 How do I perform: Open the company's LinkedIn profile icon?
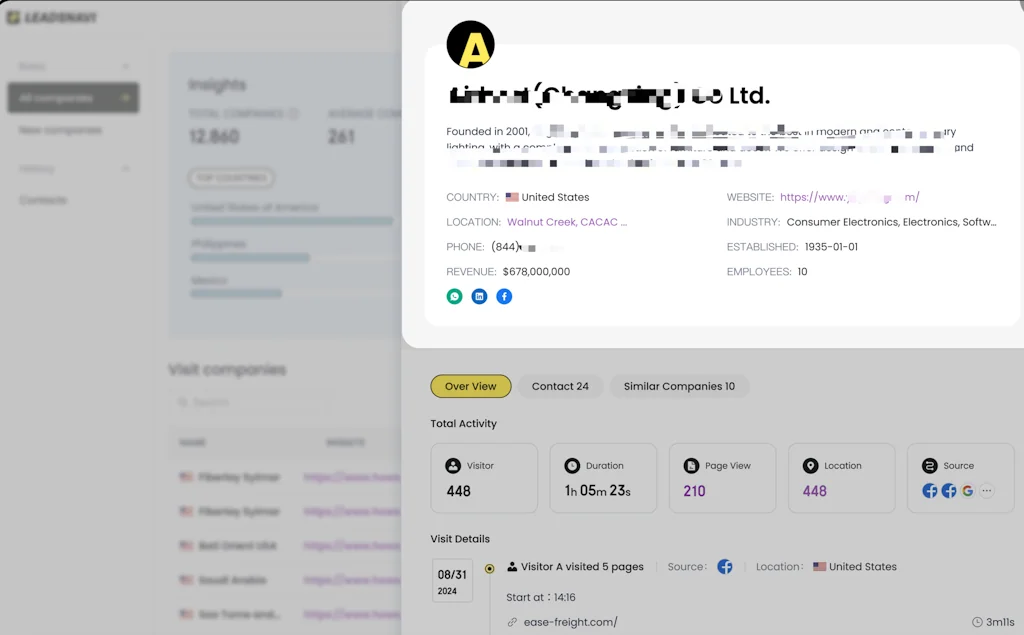click(x=480, y=296)
